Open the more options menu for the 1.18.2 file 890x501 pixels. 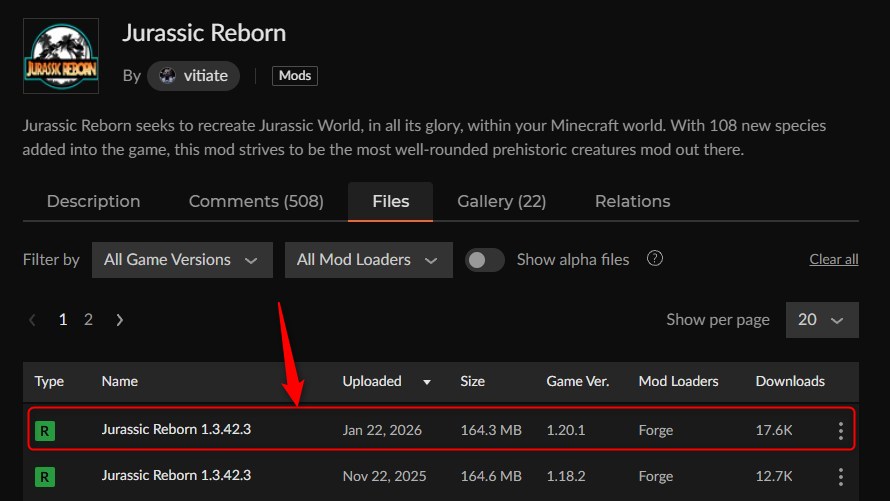tap(840, 476)
